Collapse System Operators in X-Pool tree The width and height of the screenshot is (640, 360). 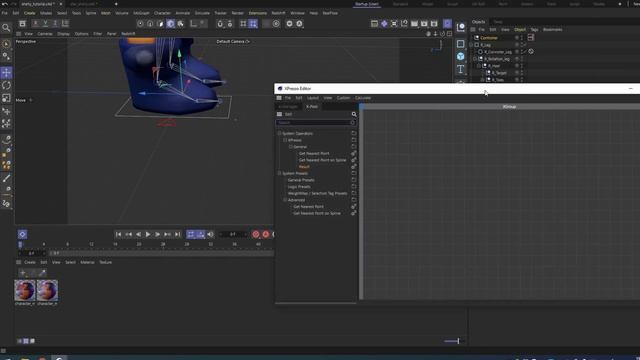[280, 133]
